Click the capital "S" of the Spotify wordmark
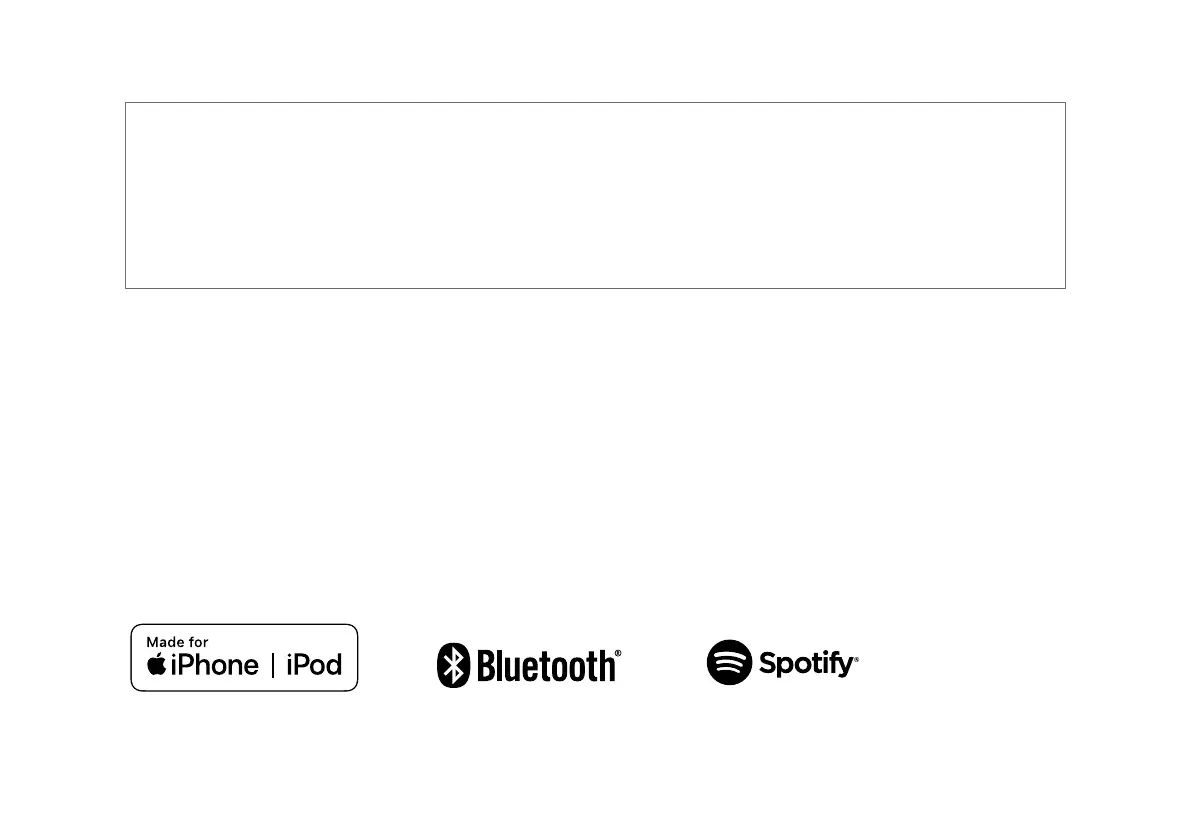This screenshot has width=1191, height=839. pos(768,663)
